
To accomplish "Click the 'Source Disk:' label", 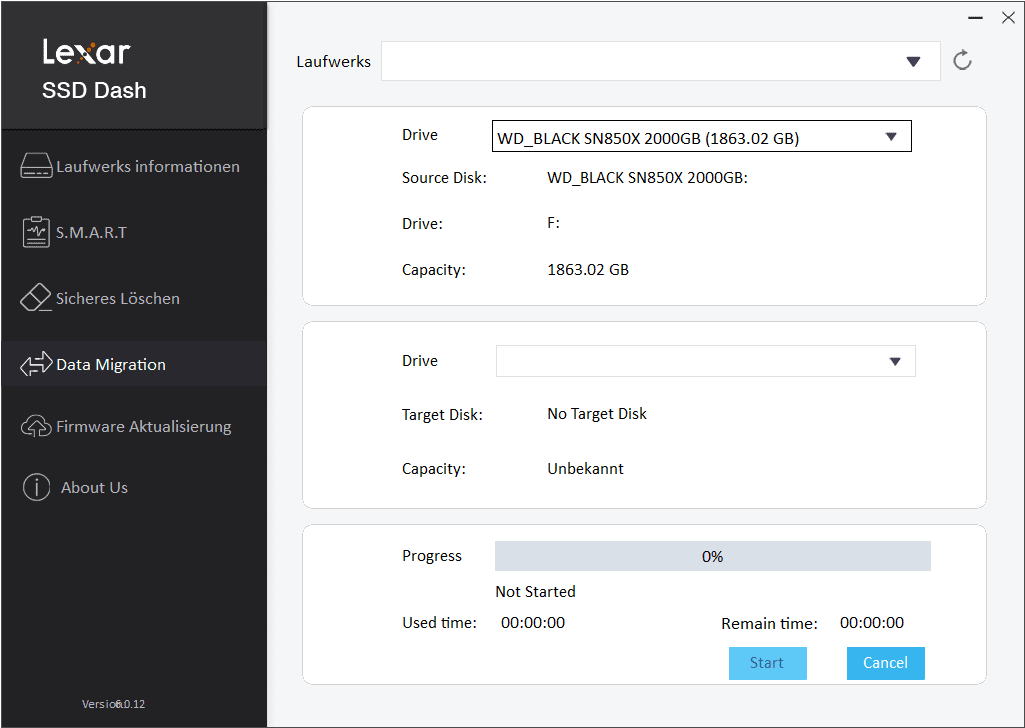I will (445, 178).
